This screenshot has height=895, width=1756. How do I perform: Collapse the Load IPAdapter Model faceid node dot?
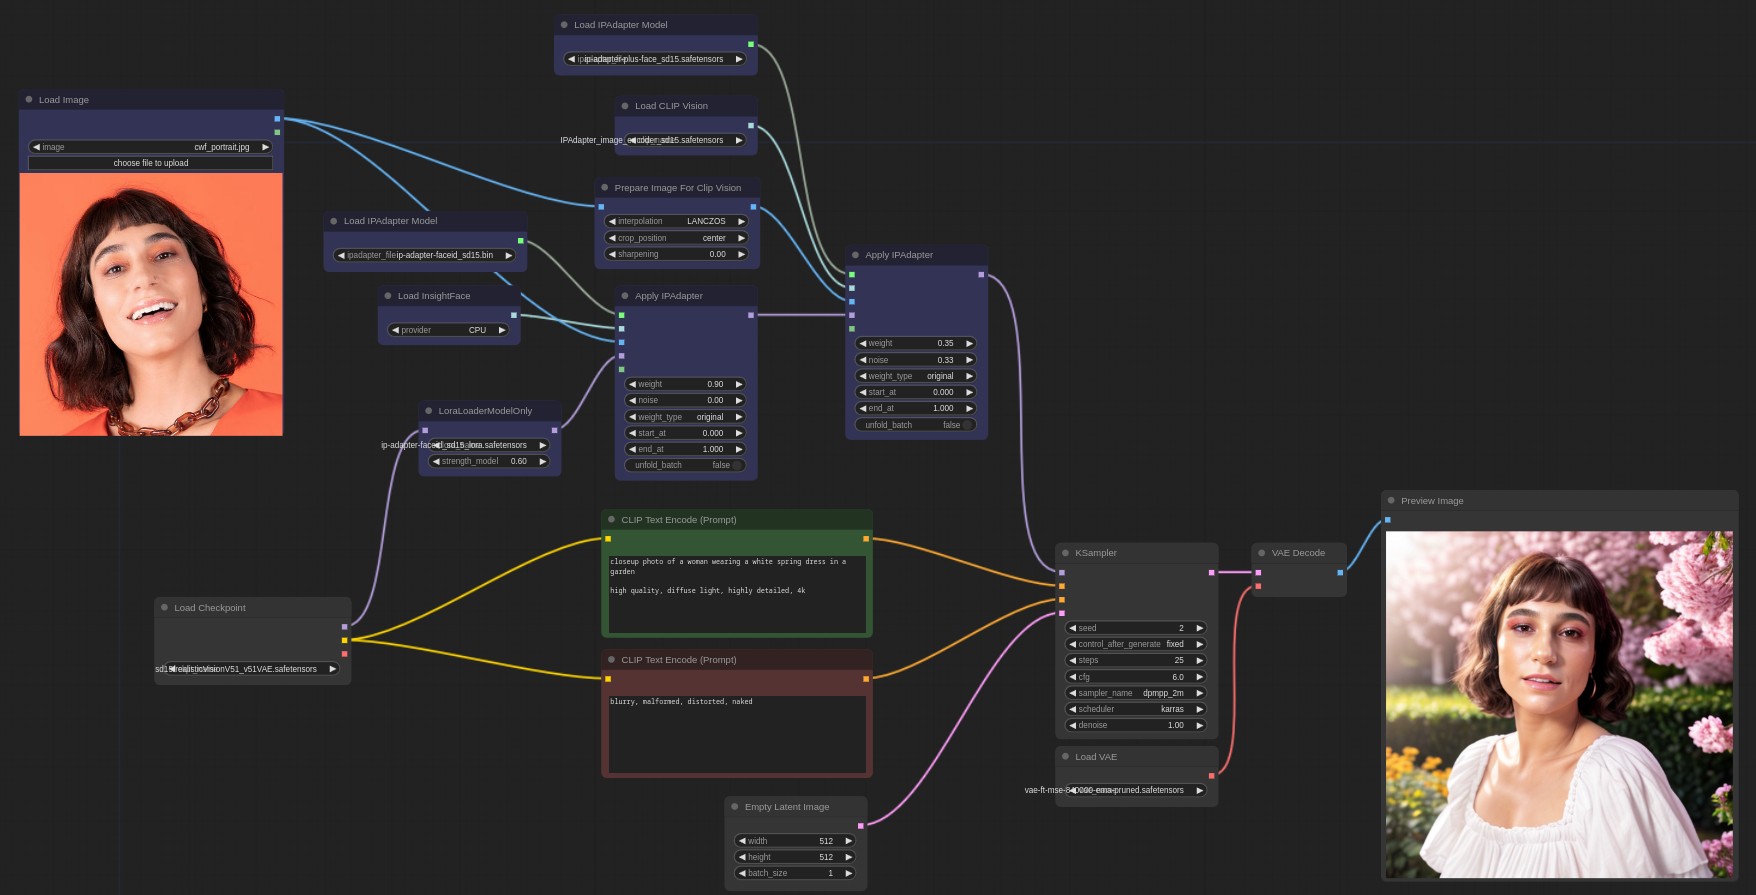[334, 221]
